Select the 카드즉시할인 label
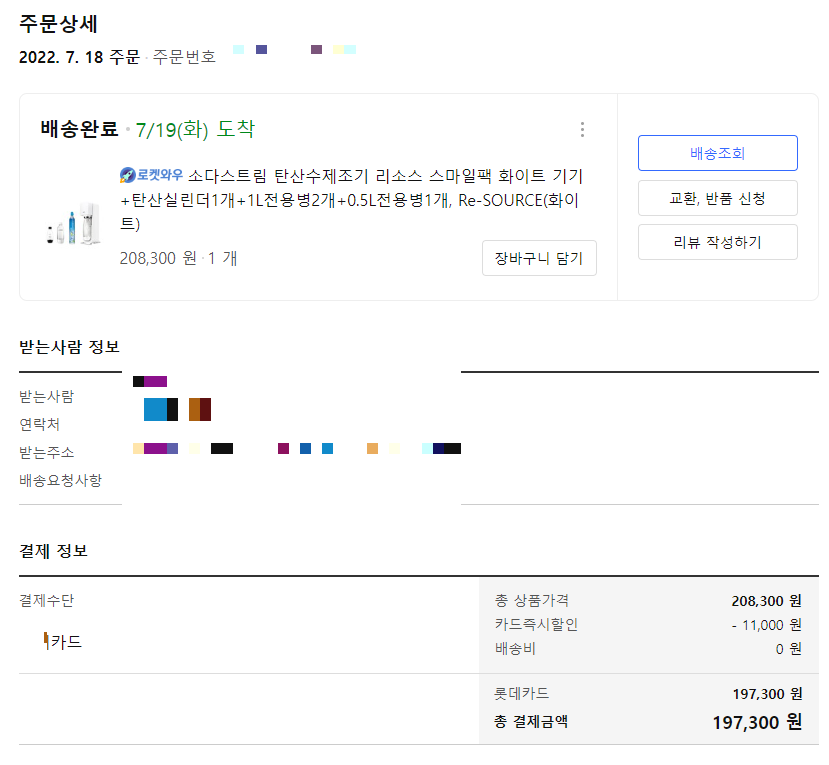The height and width of the screenshot is (765, 829). tap(536, 624)
